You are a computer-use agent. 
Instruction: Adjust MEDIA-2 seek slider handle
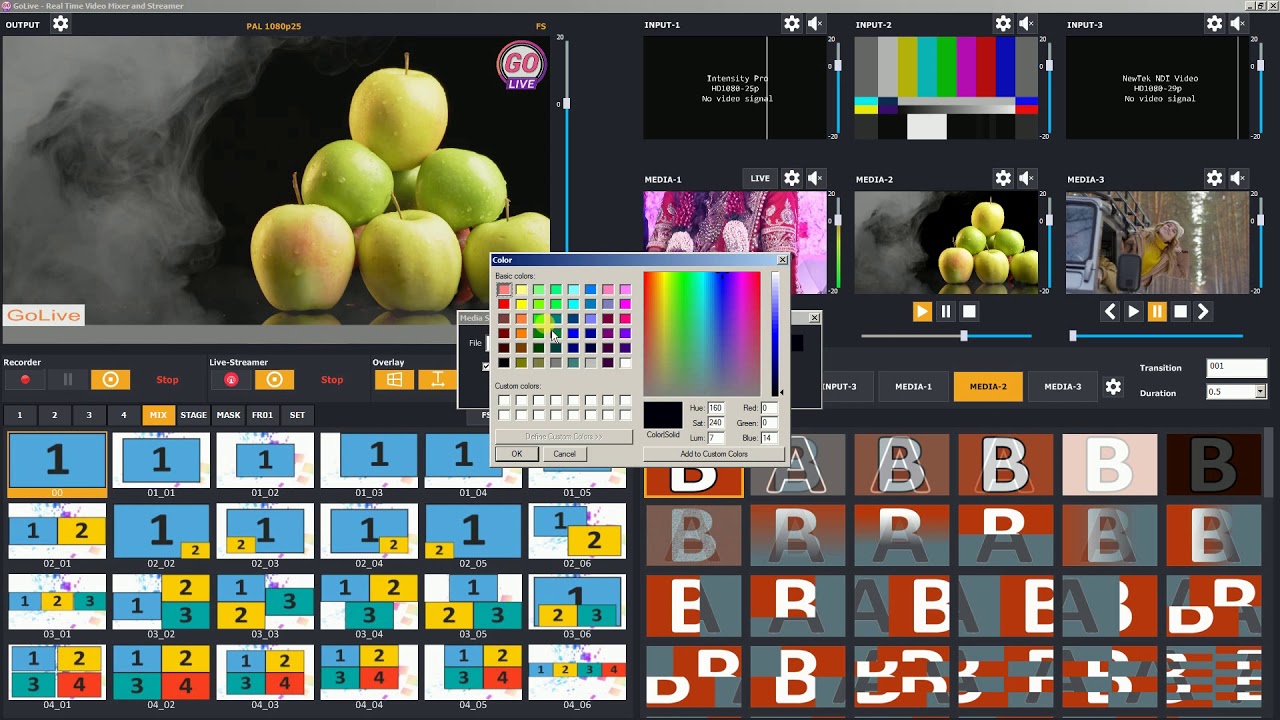(964, 336)
